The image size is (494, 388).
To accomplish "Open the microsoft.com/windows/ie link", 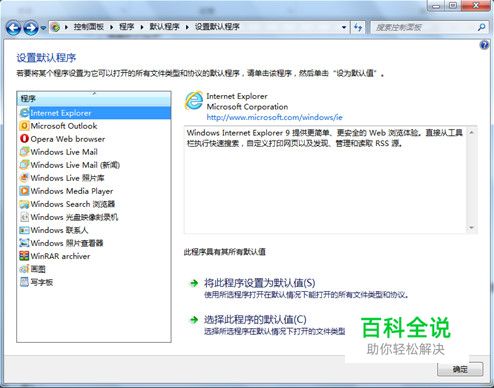I will pyautogui.click(x=274, y=117).
